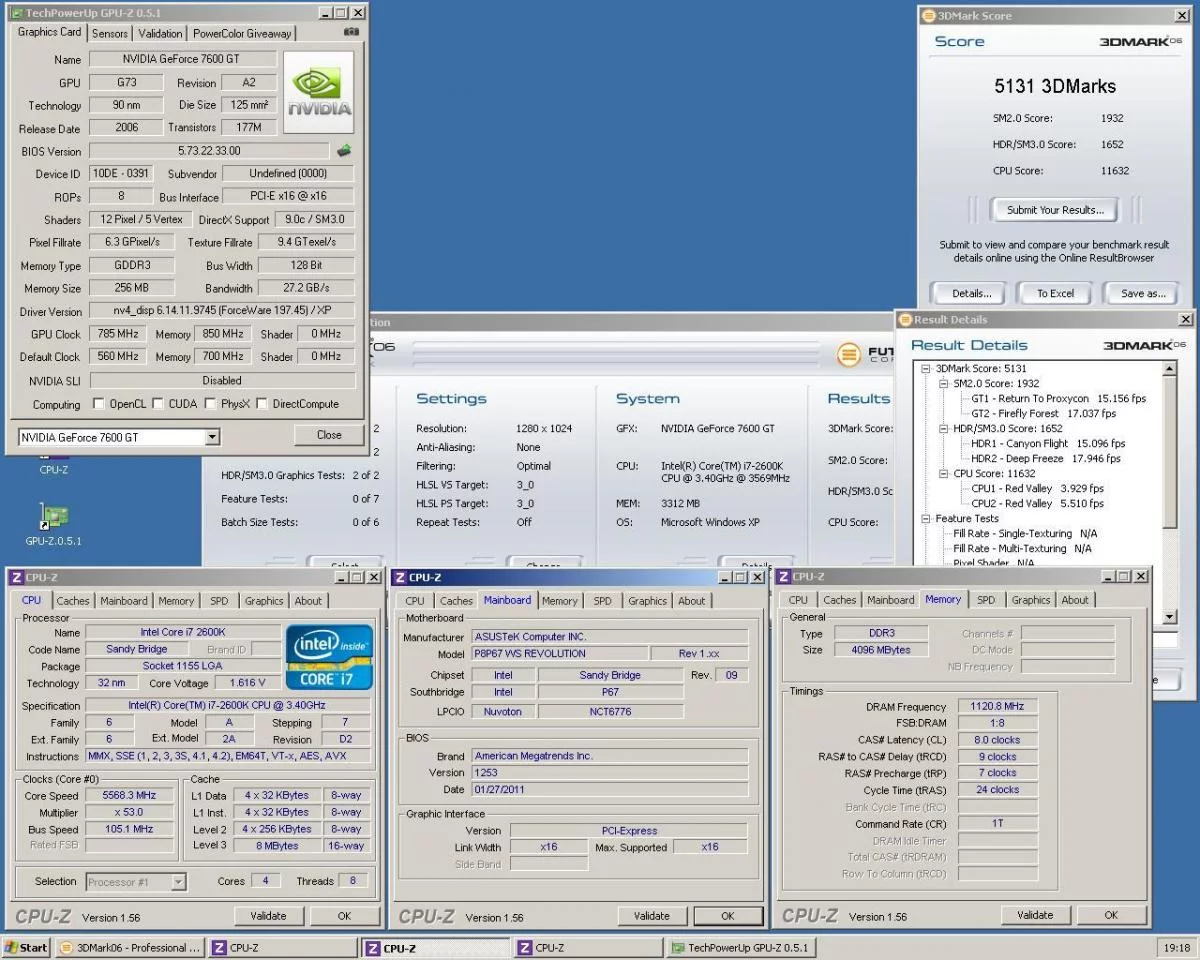Click Validate in the CPU-Z Memory window

1035,915
